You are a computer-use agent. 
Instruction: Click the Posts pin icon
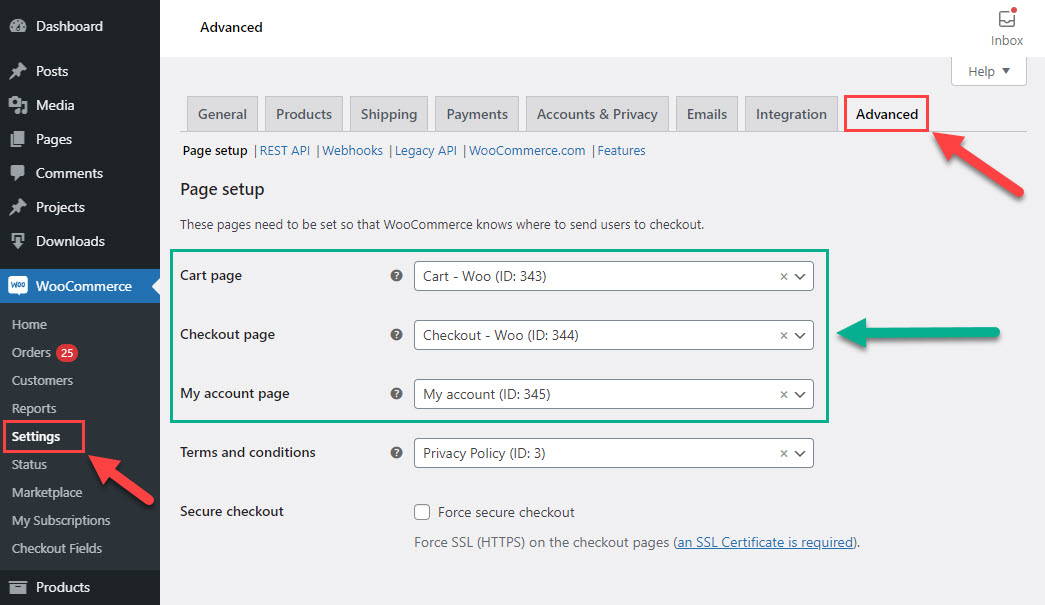pos(18,71)
